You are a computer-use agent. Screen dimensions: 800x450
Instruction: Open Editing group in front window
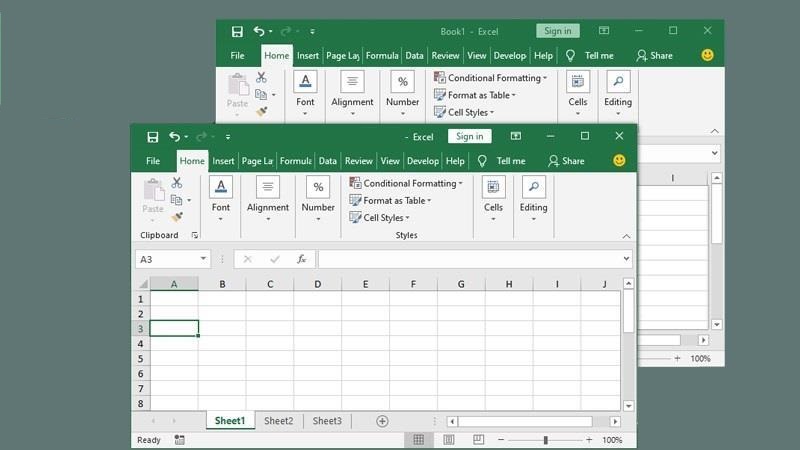534,199
